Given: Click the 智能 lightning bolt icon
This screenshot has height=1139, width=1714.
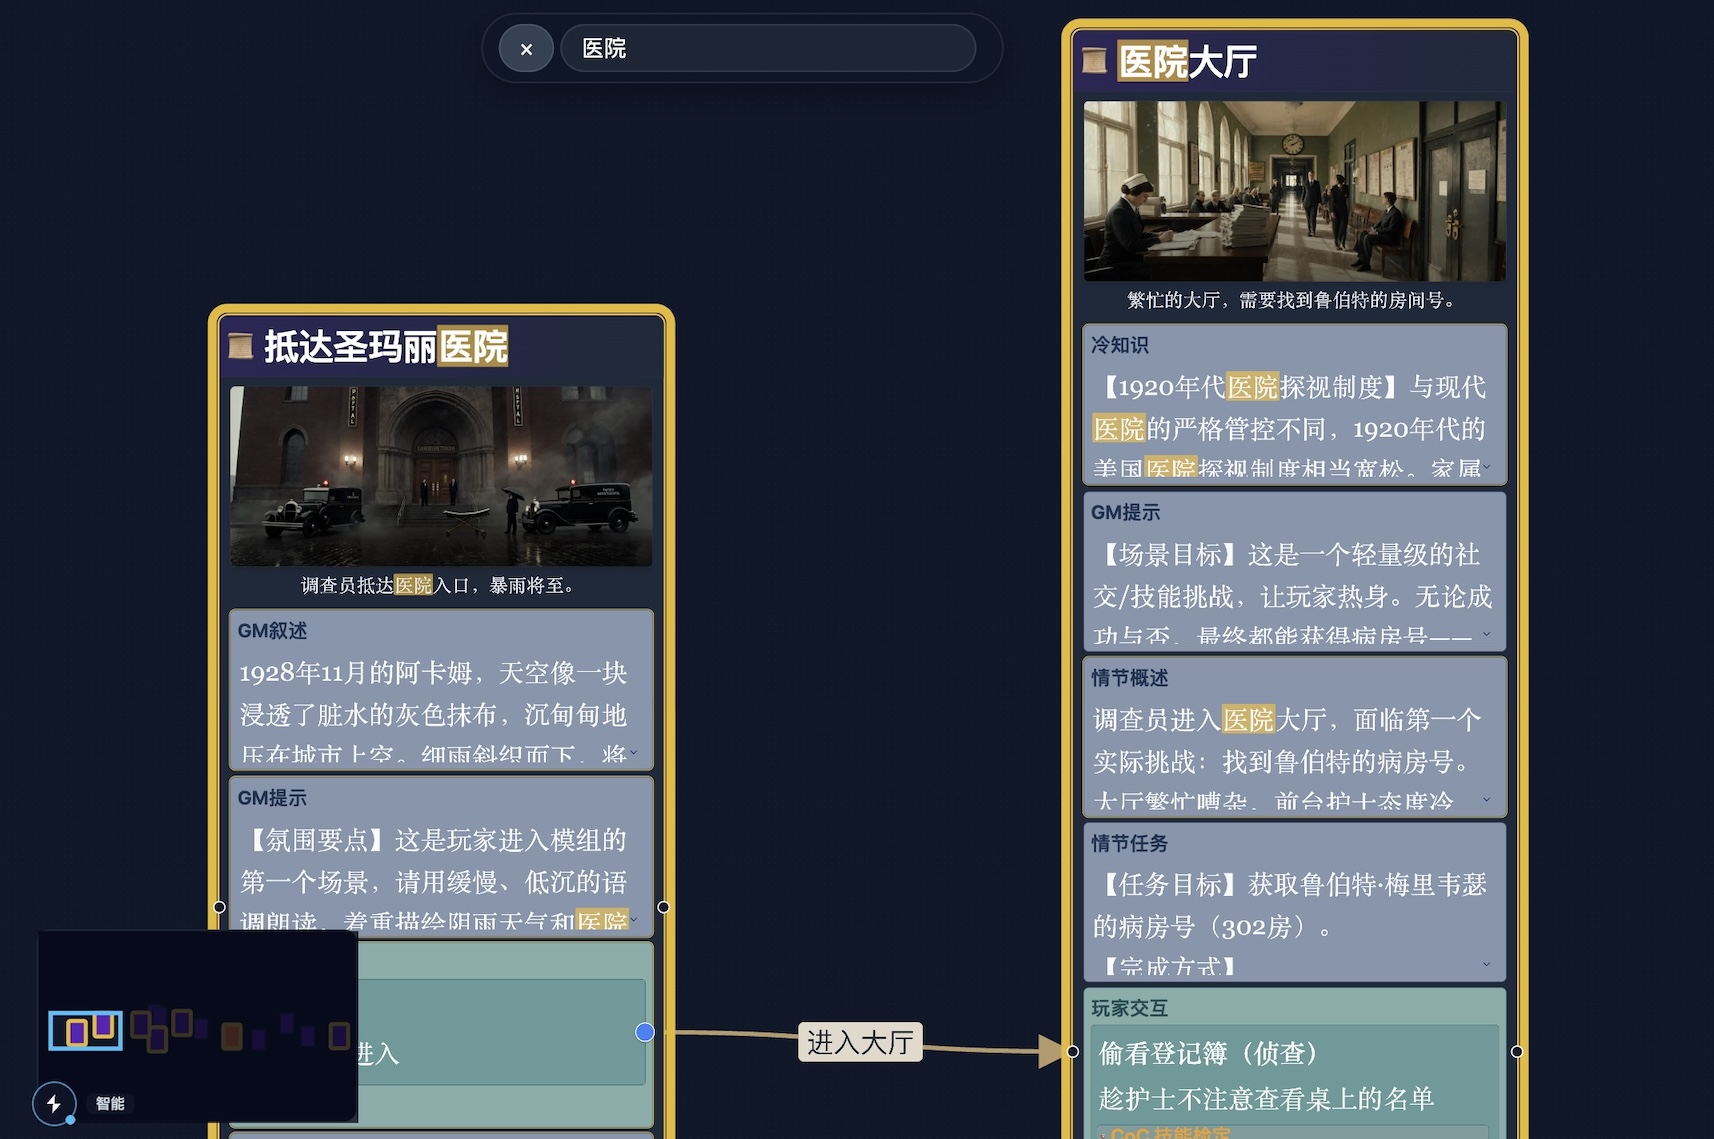Looking at the screenshot, I should [53, 1104].
